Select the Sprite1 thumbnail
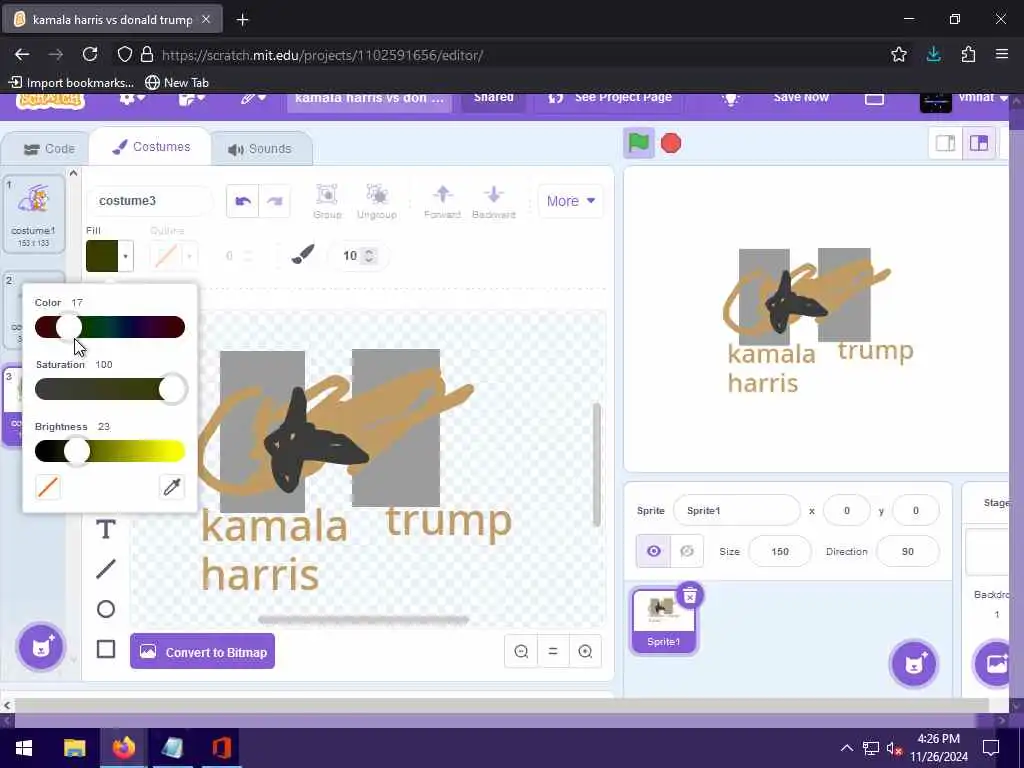Screen dimensions: 1024x768 point(664,620)
